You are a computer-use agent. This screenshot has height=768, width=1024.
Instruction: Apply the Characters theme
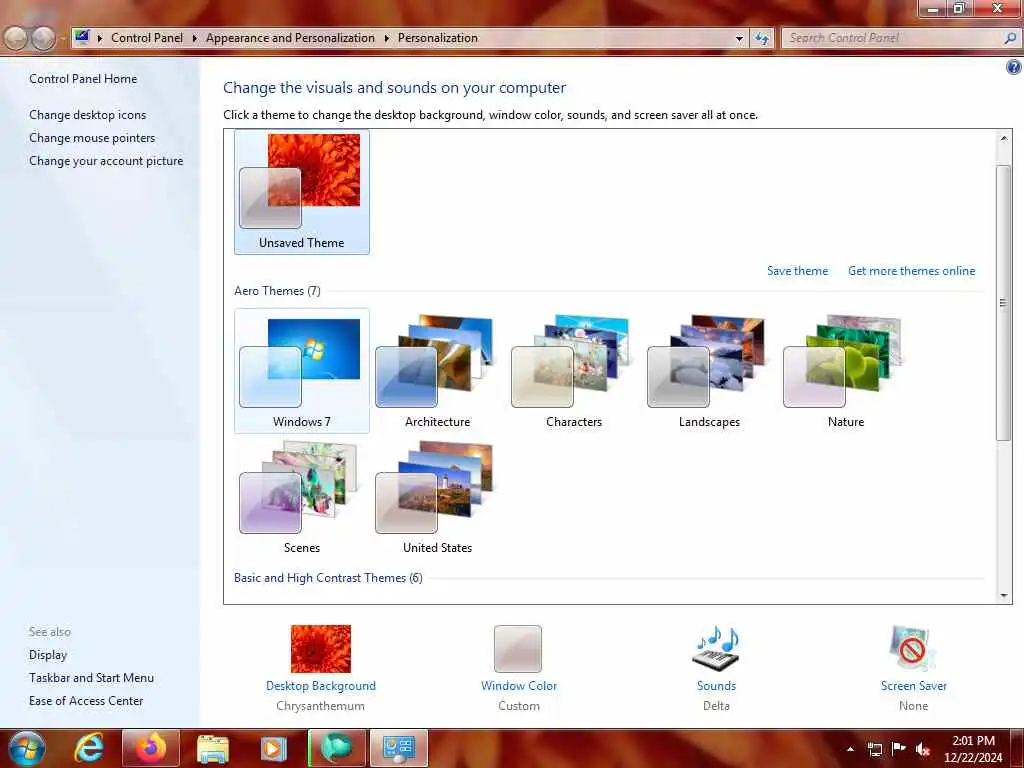click(x=573, y=371)
